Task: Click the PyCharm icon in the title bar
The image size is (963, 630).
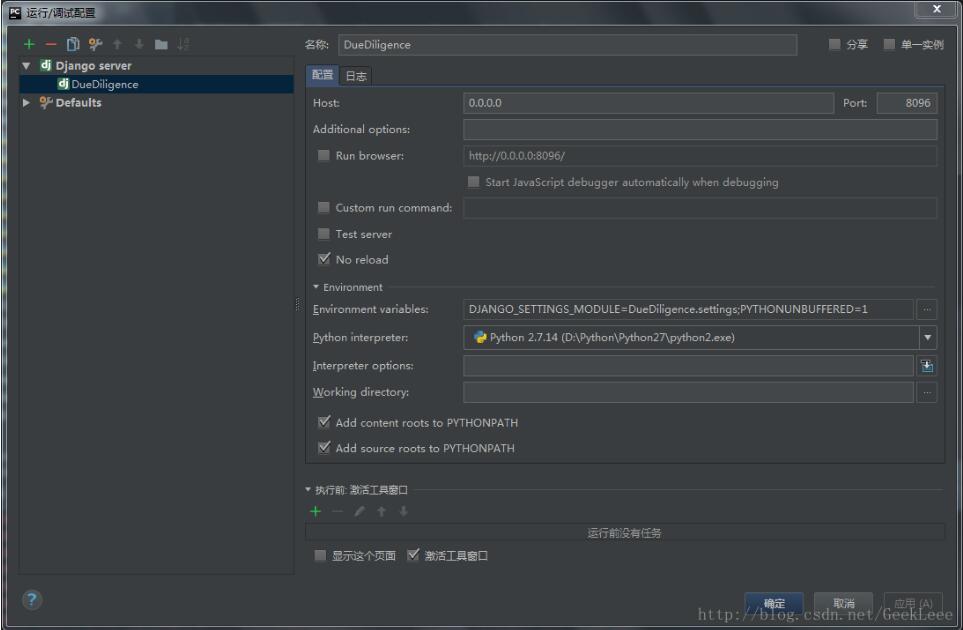Action: pyautogui.click(x=15, y=12)
